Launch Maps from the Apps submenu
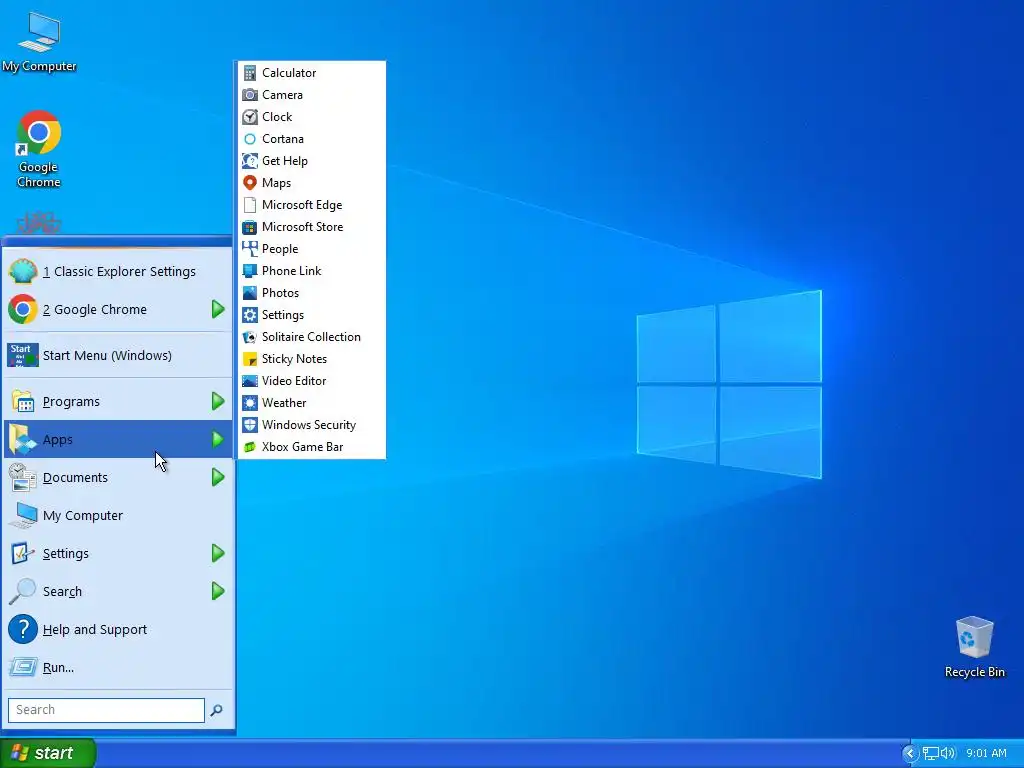1024x768 pixels. coord(312,183)
